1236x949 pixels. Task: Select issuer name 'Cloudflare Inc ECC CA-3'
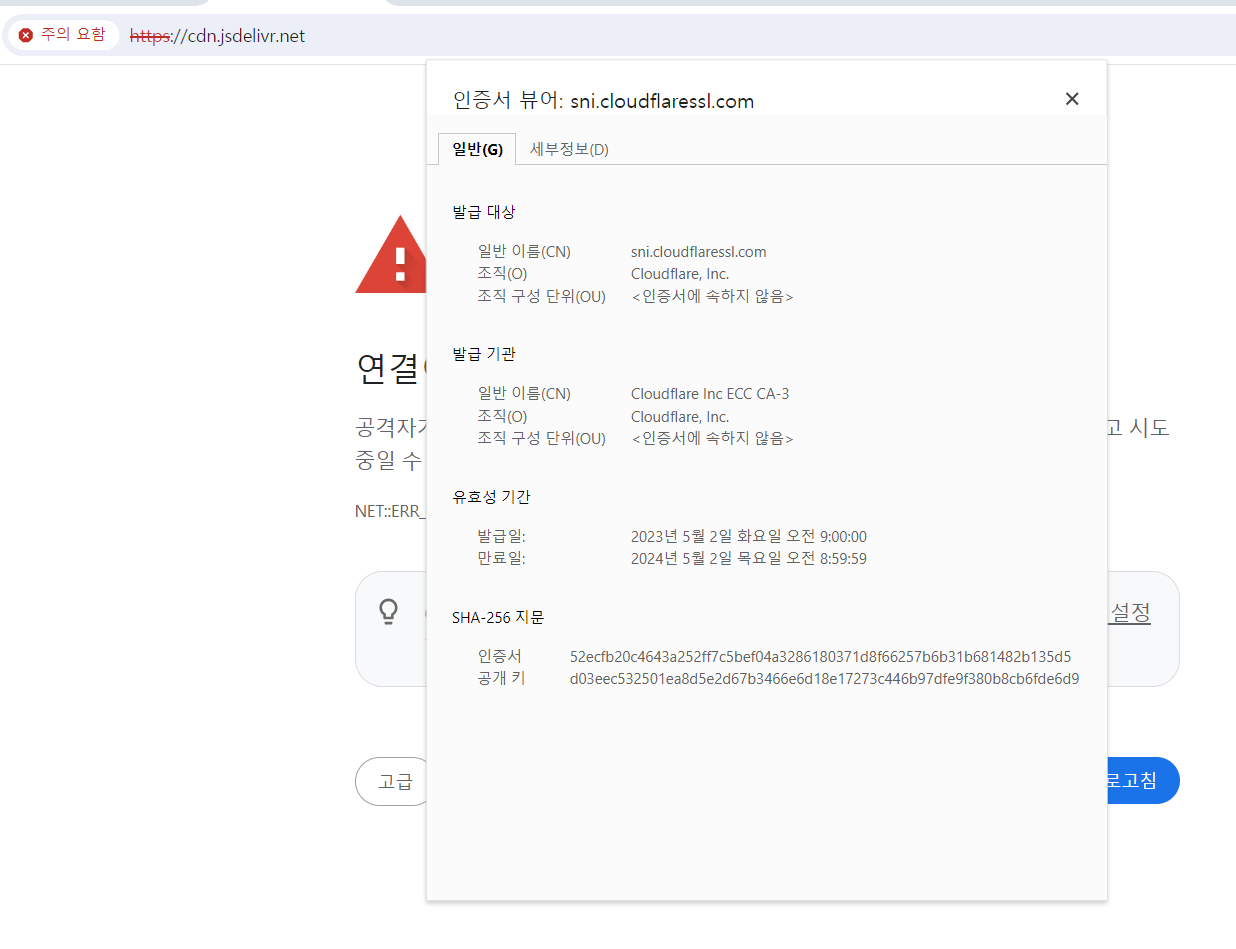[x=710, y=394]
